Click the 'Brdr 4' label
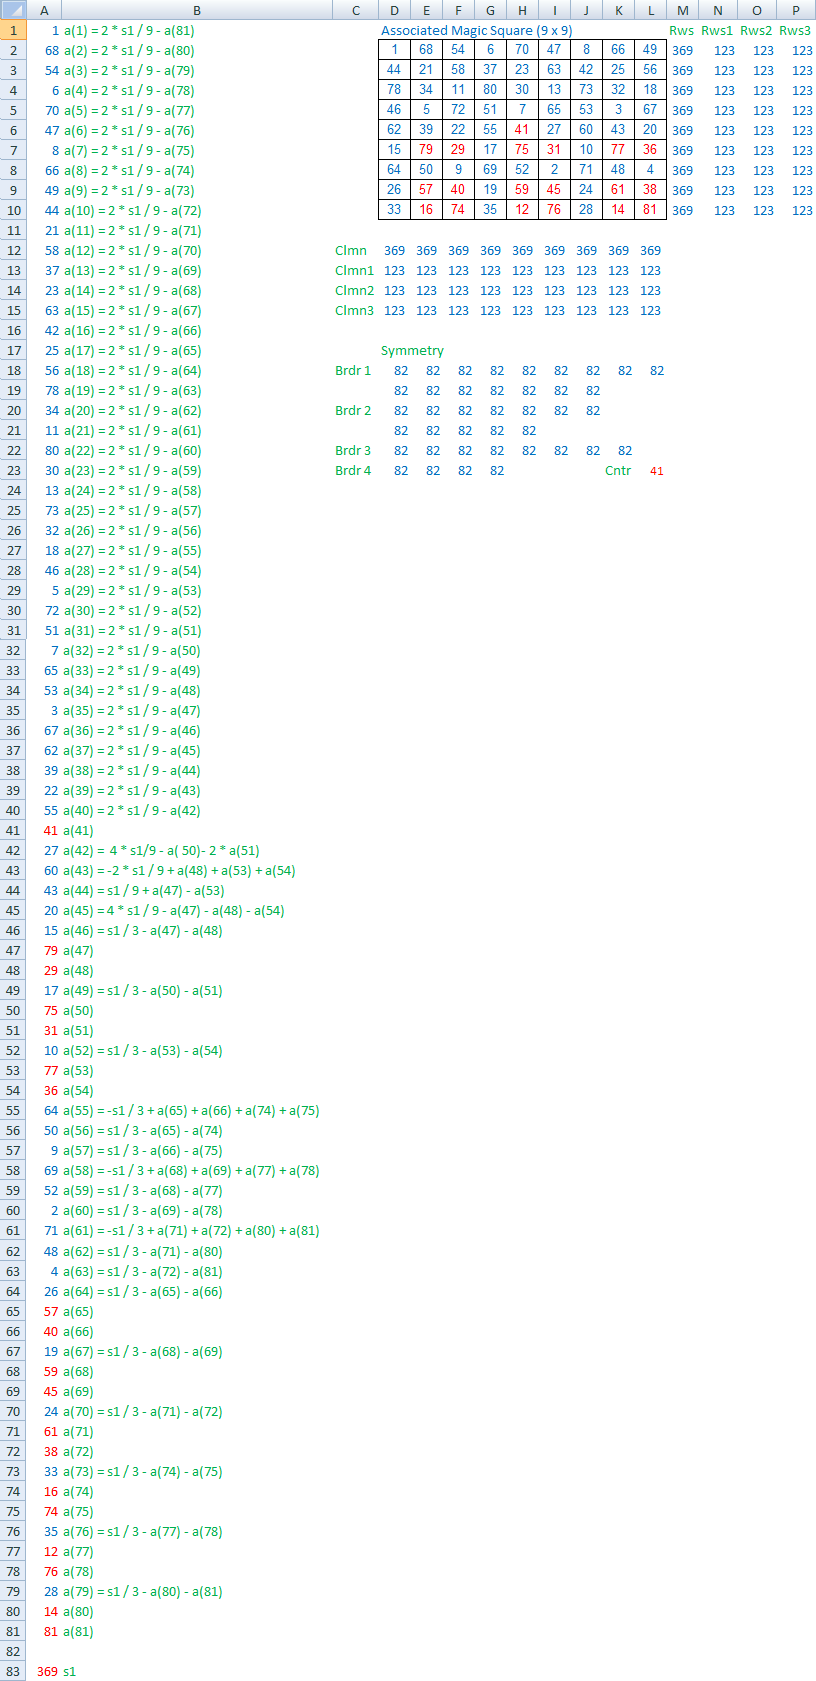The image size is (816, 1681). pos(353,470)
